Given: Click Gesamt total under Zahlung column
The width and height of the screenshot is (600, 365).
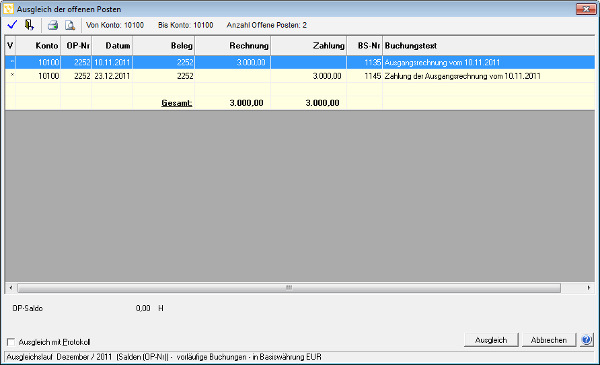Looking at the screenshot, I should (322, 103).
